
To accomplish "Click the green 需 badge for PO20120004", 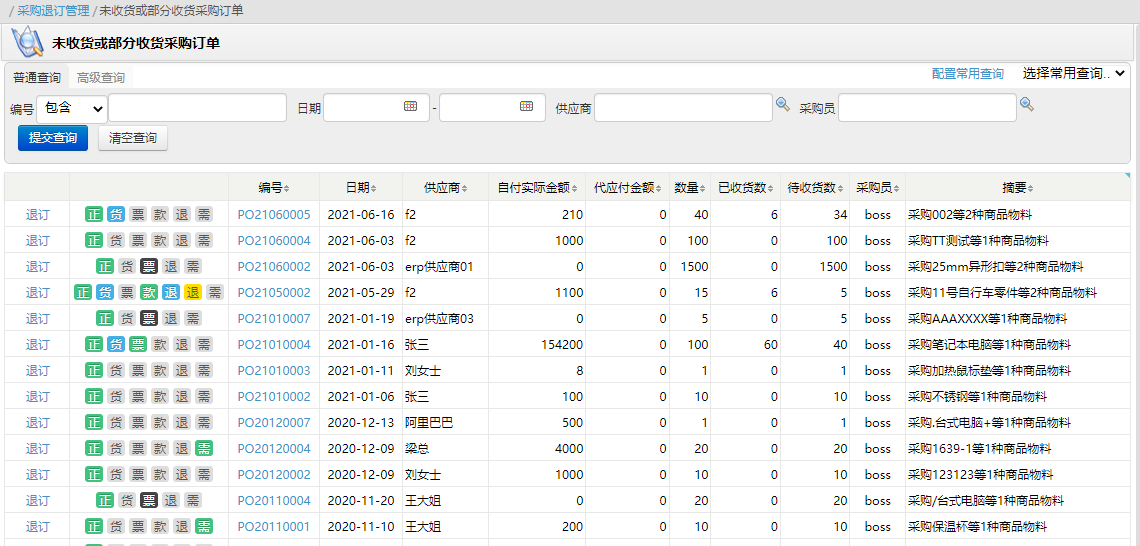I will 204,449.
